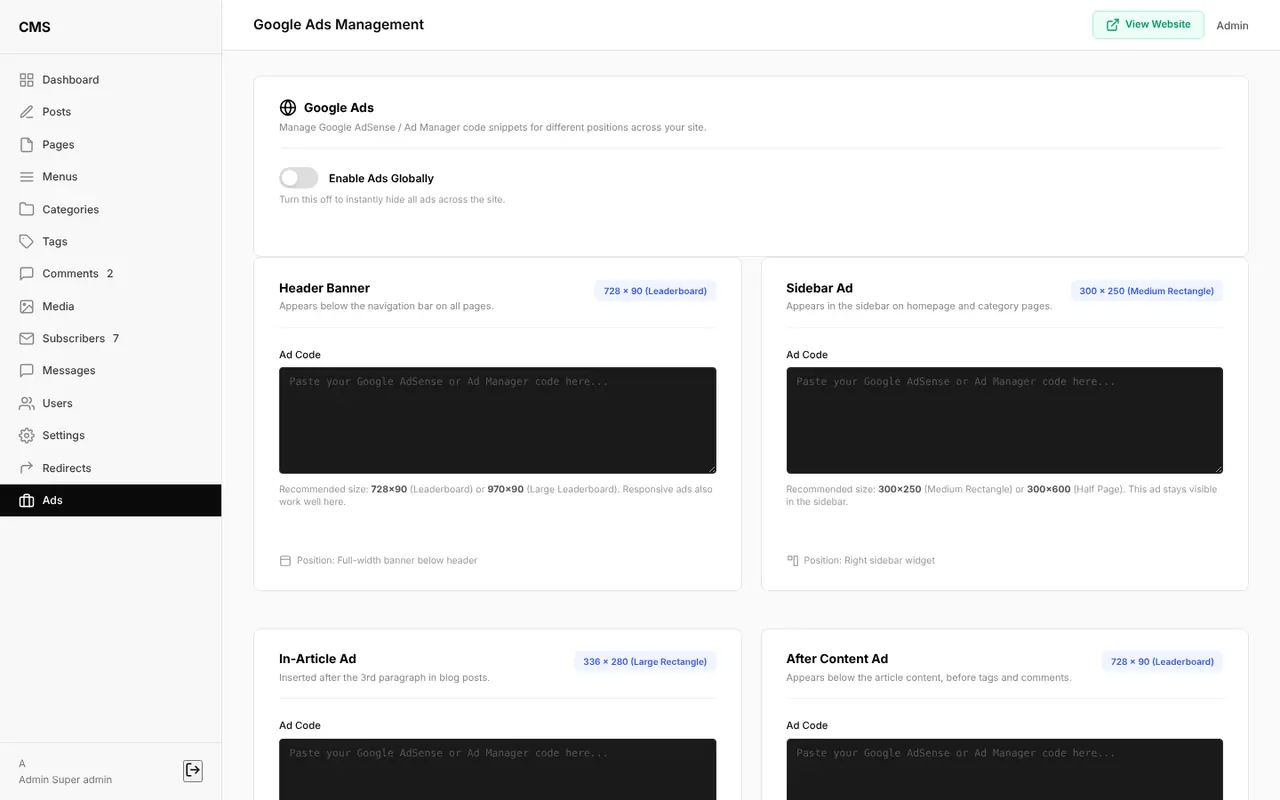Click the Messages chat icon
This screenshot has width=1280, height=800.
[26, 371]
